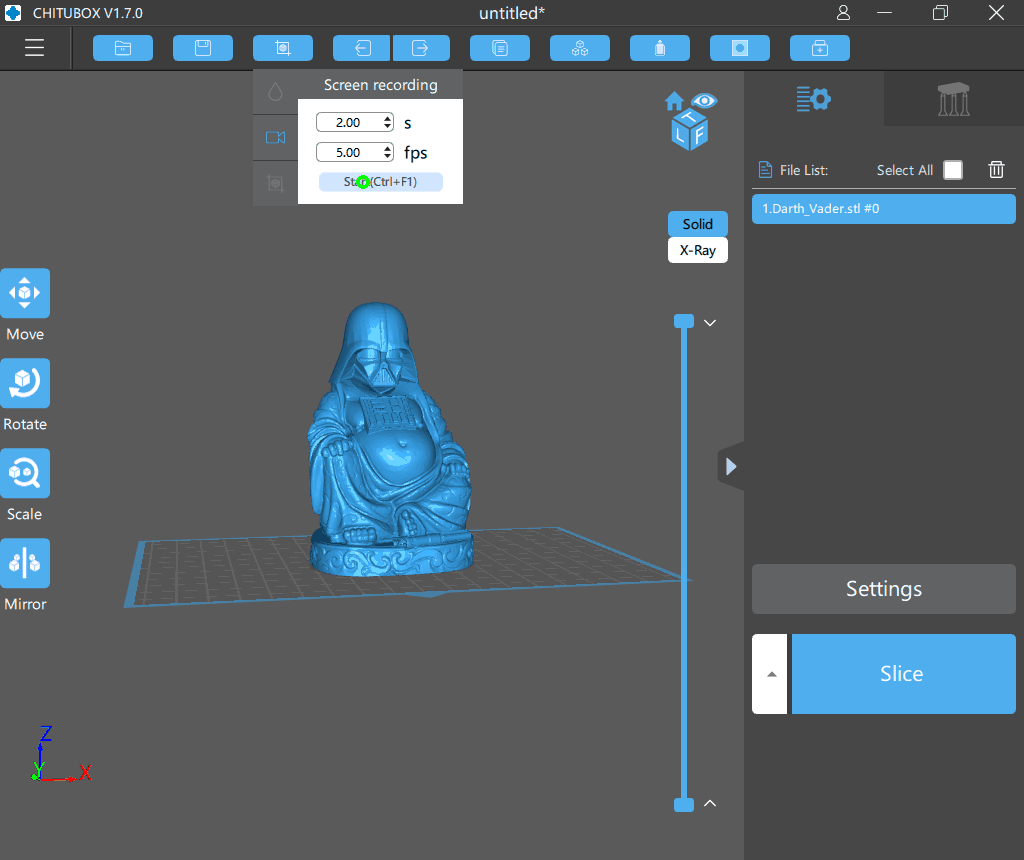1024x860 pixels.
Task: Click the water drop capture option icon
Action: pos(276,92)
